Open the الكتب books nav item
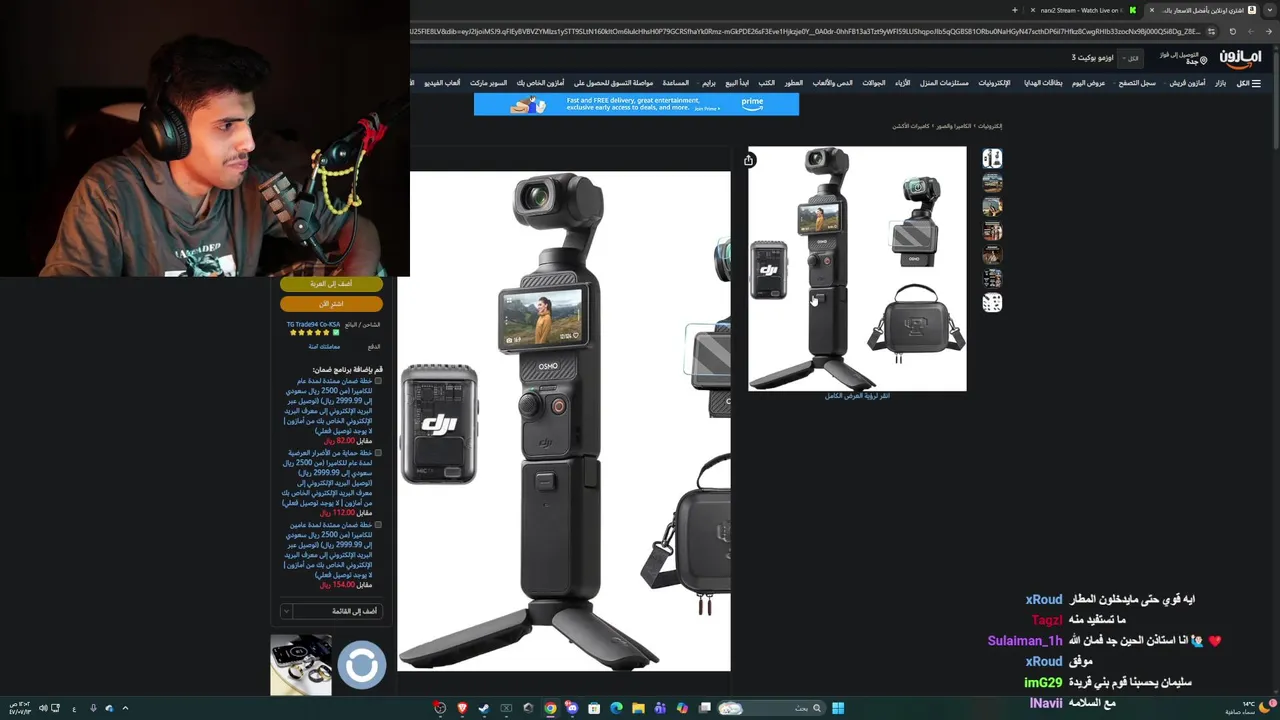This screenshot has height=720, width=1280. click(x=766, y=83)
